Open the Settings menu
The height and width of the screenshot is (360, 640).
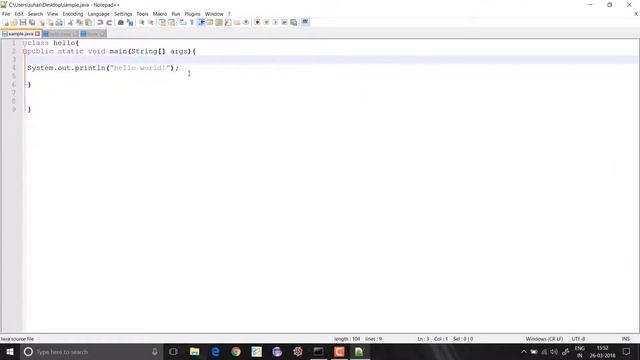click(x=123, y=14)
